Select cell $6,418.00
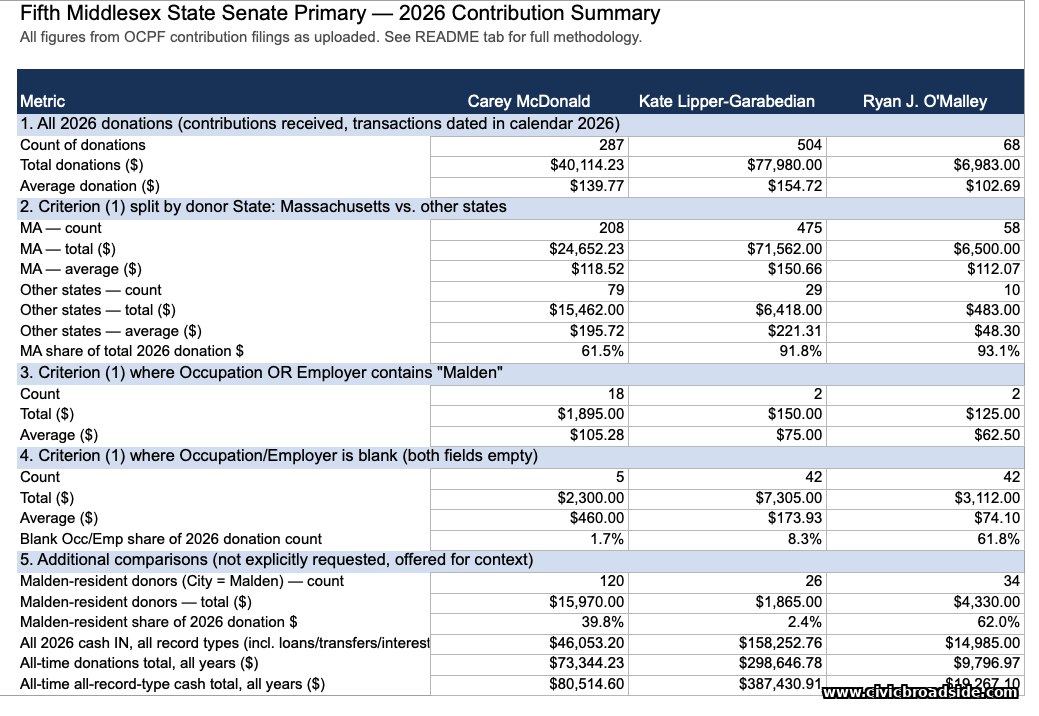Image resolution: width=1039 pixels, height=716 pixels. click(727, 311)
